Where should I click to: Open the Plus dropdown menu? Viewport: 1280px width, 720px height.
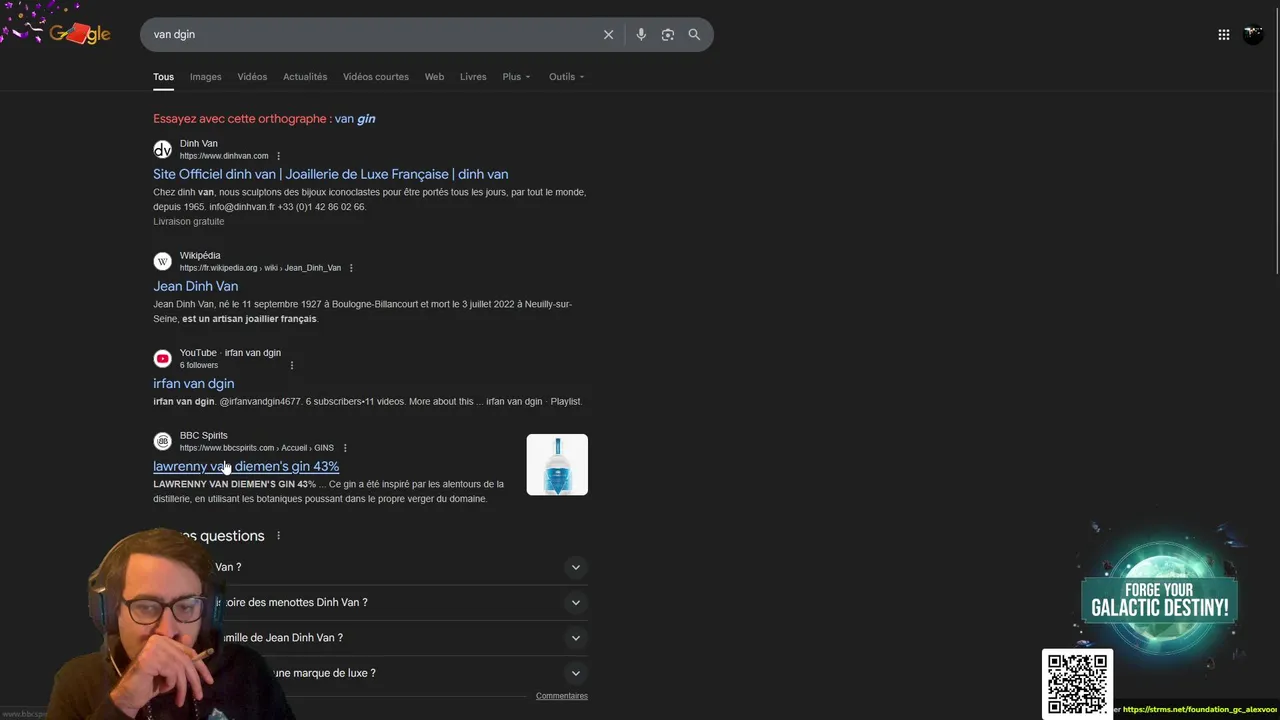516,77
